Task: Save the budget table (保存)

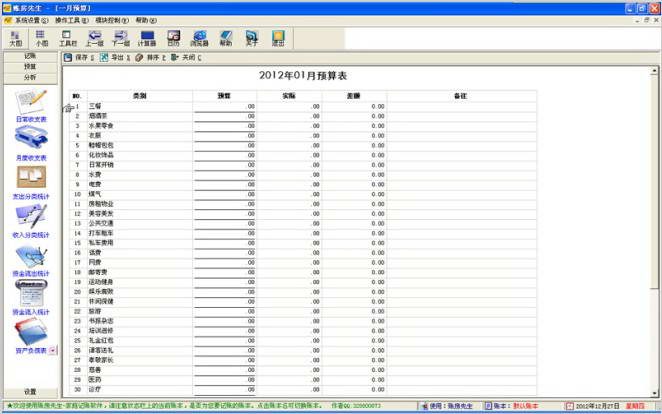Action: point(79,57)
